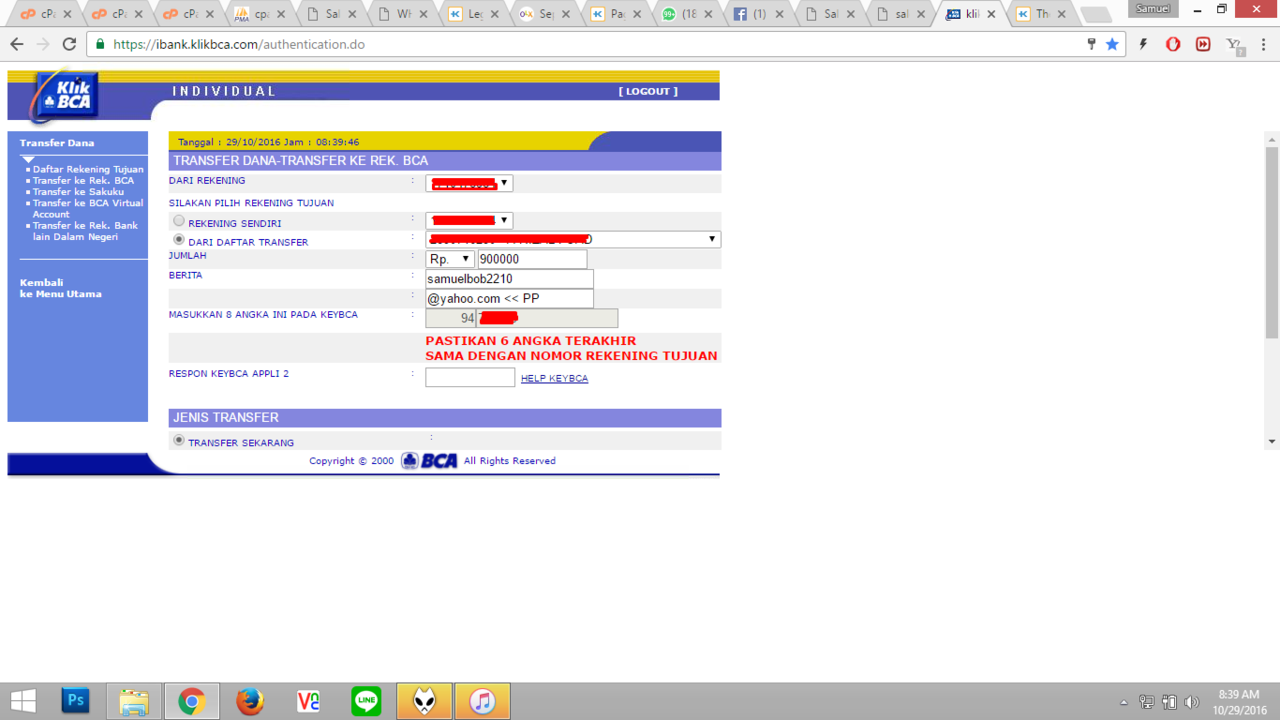Open iTunes from the taskbar
Image resolution: width=1280 pixels, height=720 pixels.
[482, 701]
